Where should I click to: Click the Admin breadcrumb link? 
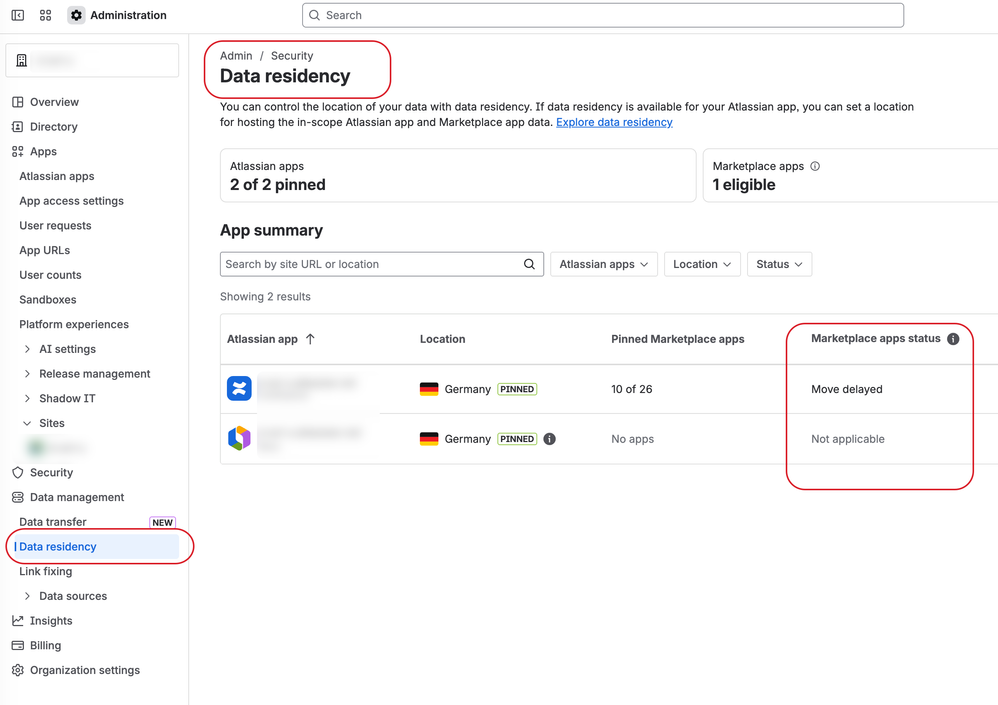(236, 56)
